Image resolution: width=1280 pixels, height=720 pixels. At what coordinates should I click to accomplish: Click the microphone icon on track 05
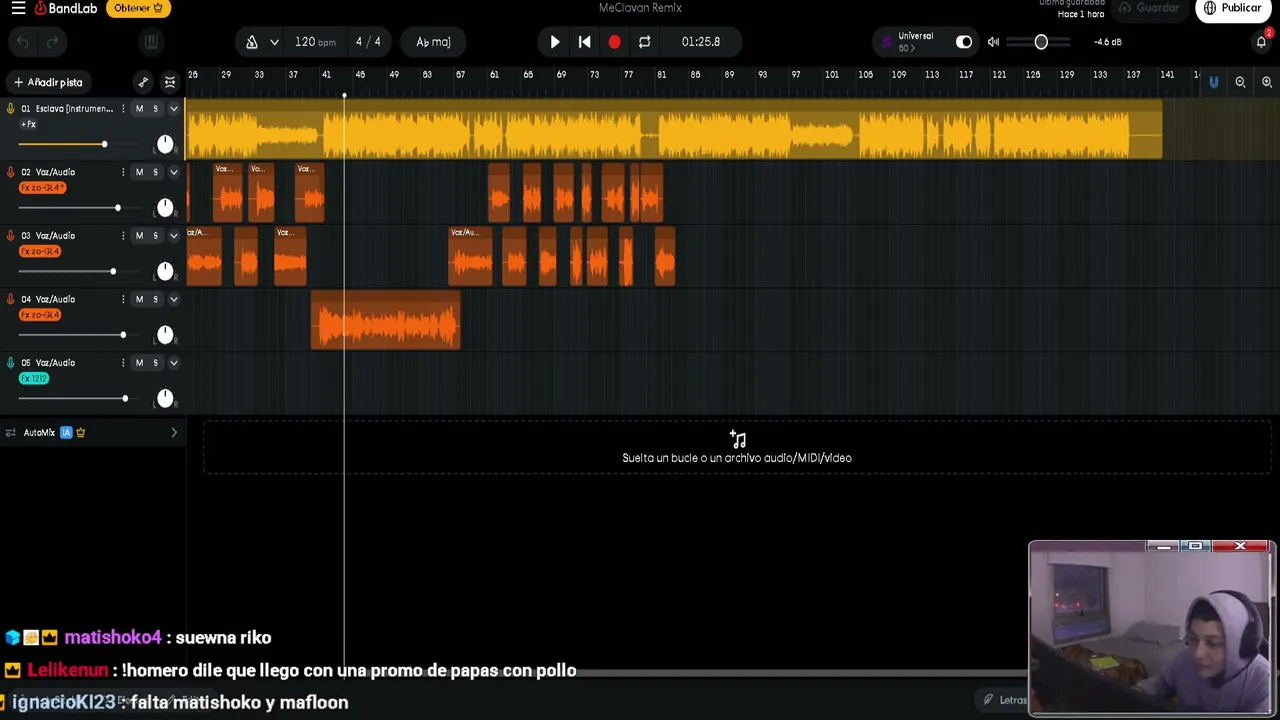(11, 363)
